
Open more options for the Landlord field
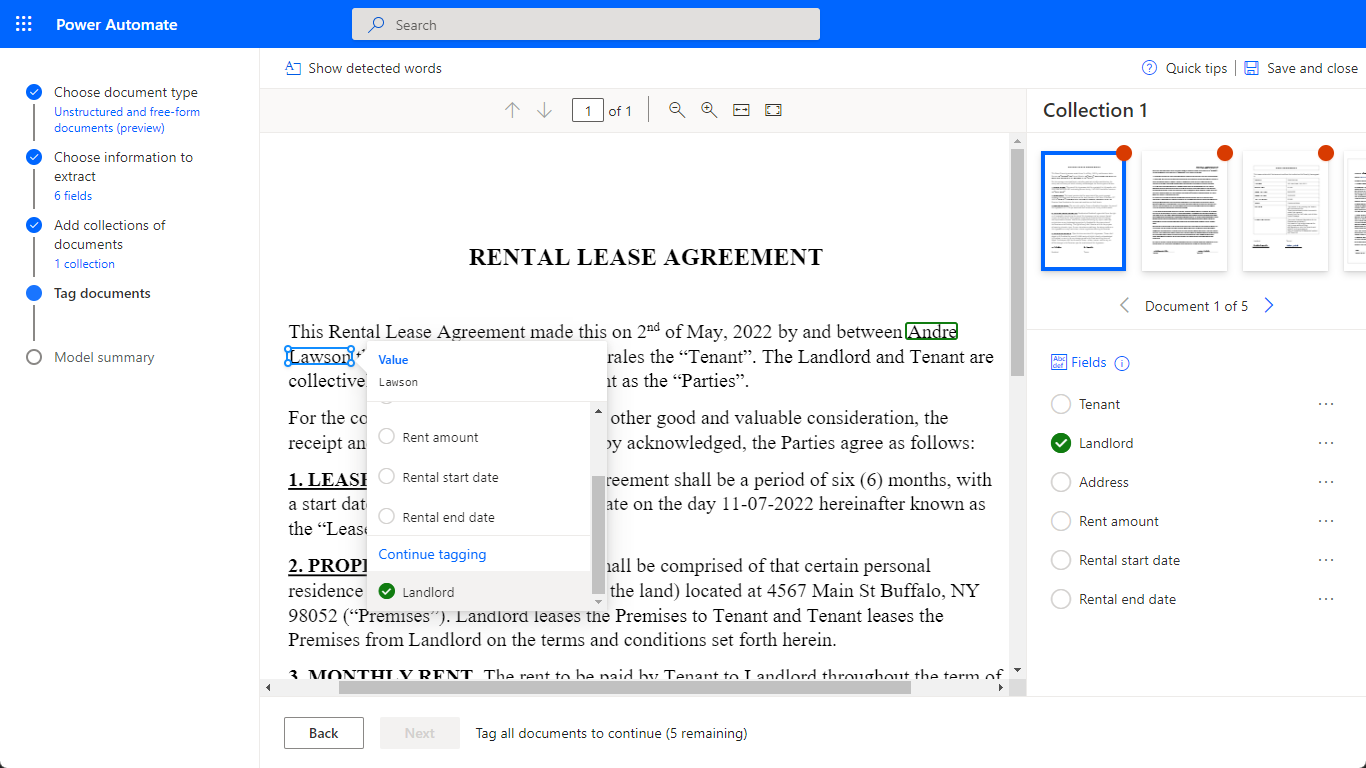(x=1326, y=443)
